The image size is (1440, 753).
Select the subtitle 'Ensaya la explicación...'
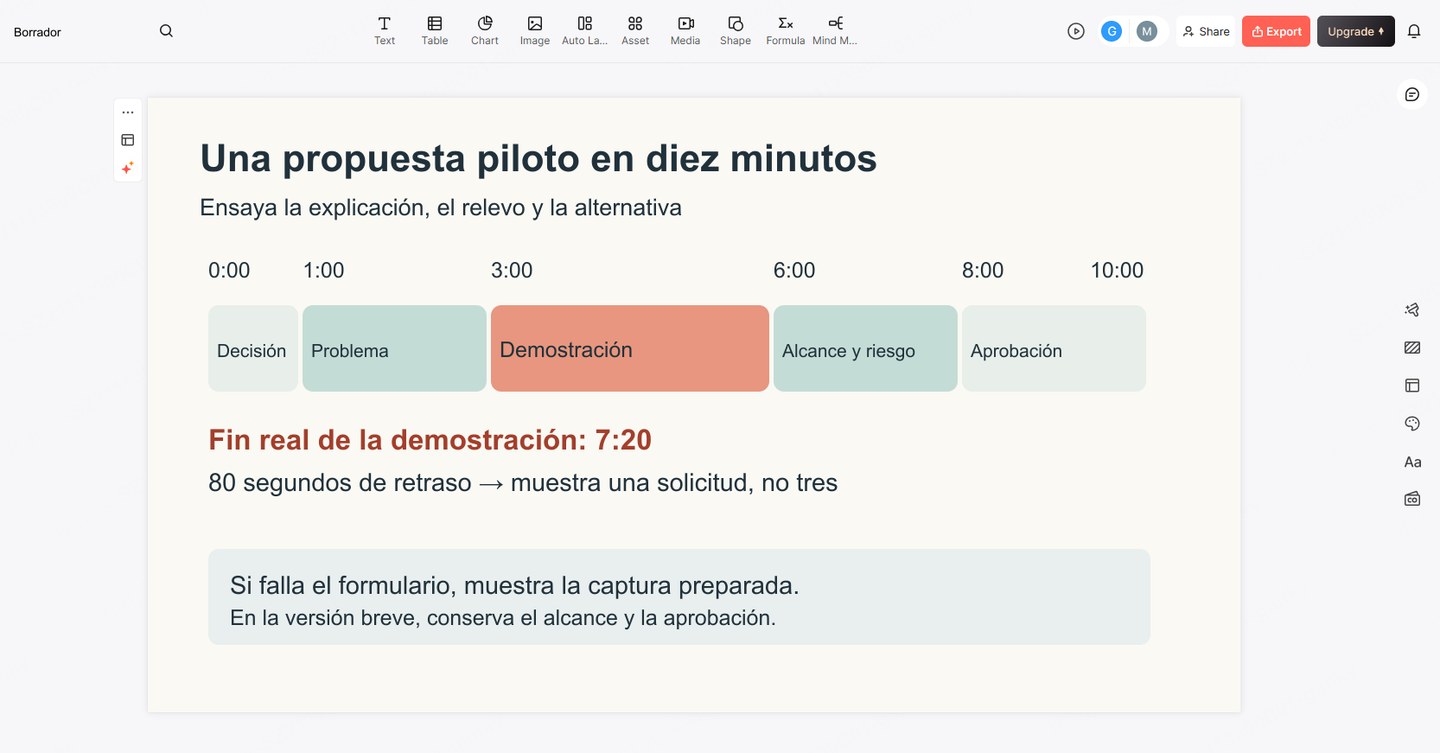[441, 208]
